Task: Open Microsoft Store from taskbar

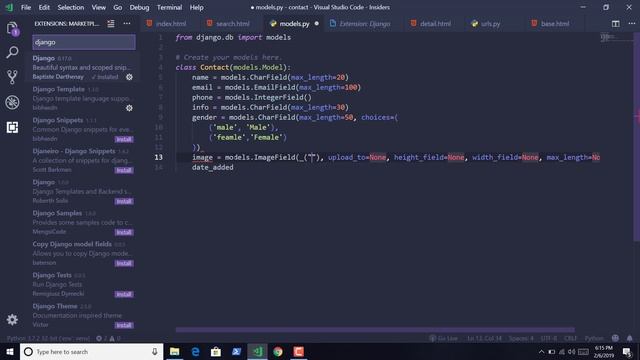Action: click(x=216, y=351)
